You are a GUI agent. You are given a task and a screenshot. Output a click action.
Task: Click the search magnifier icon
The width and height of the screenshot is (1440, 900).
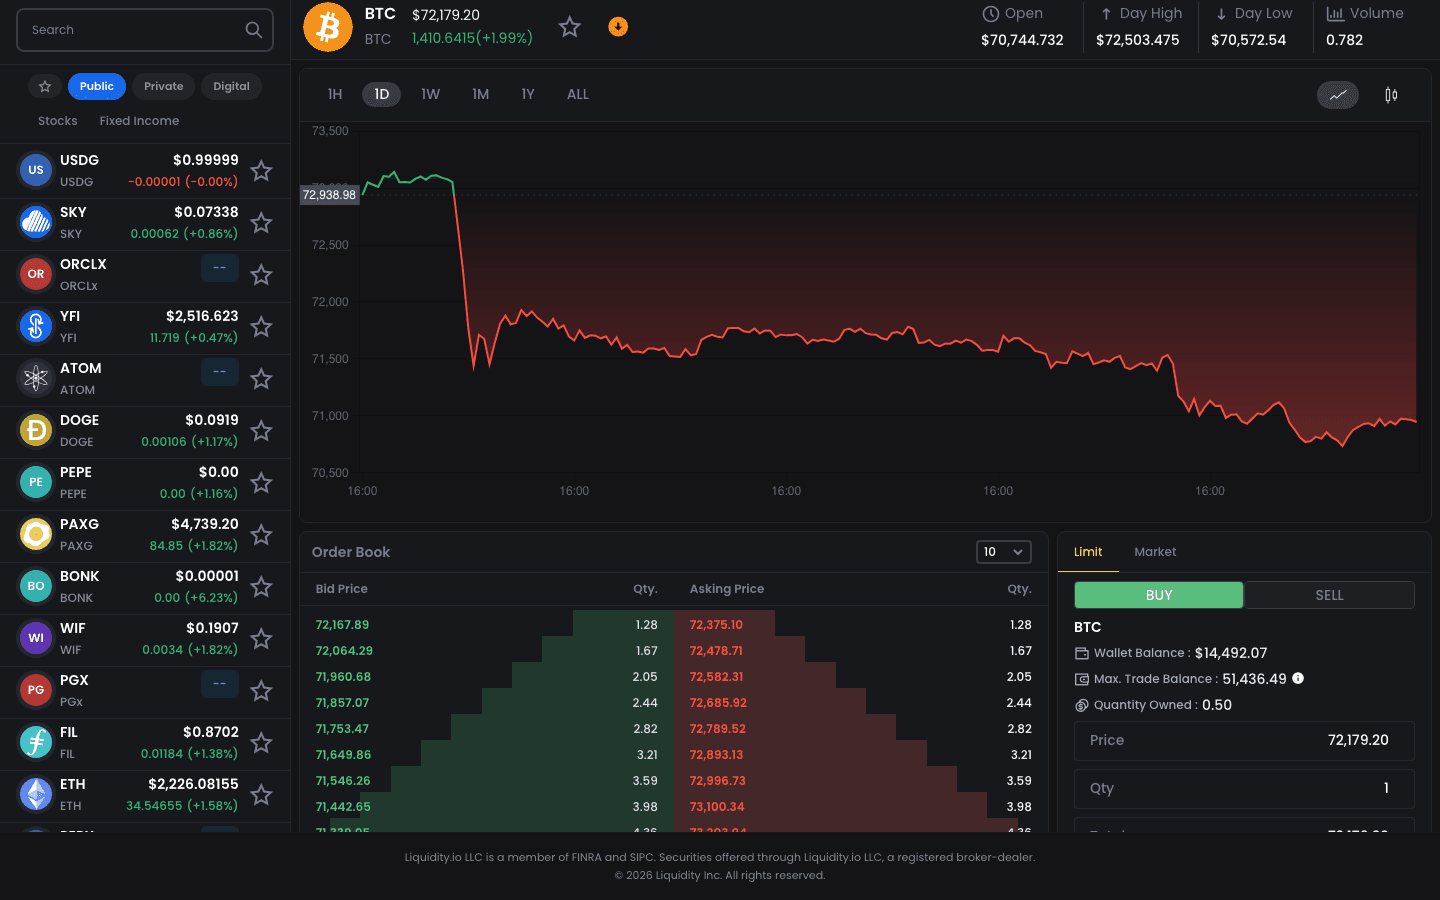pos(254,30)
